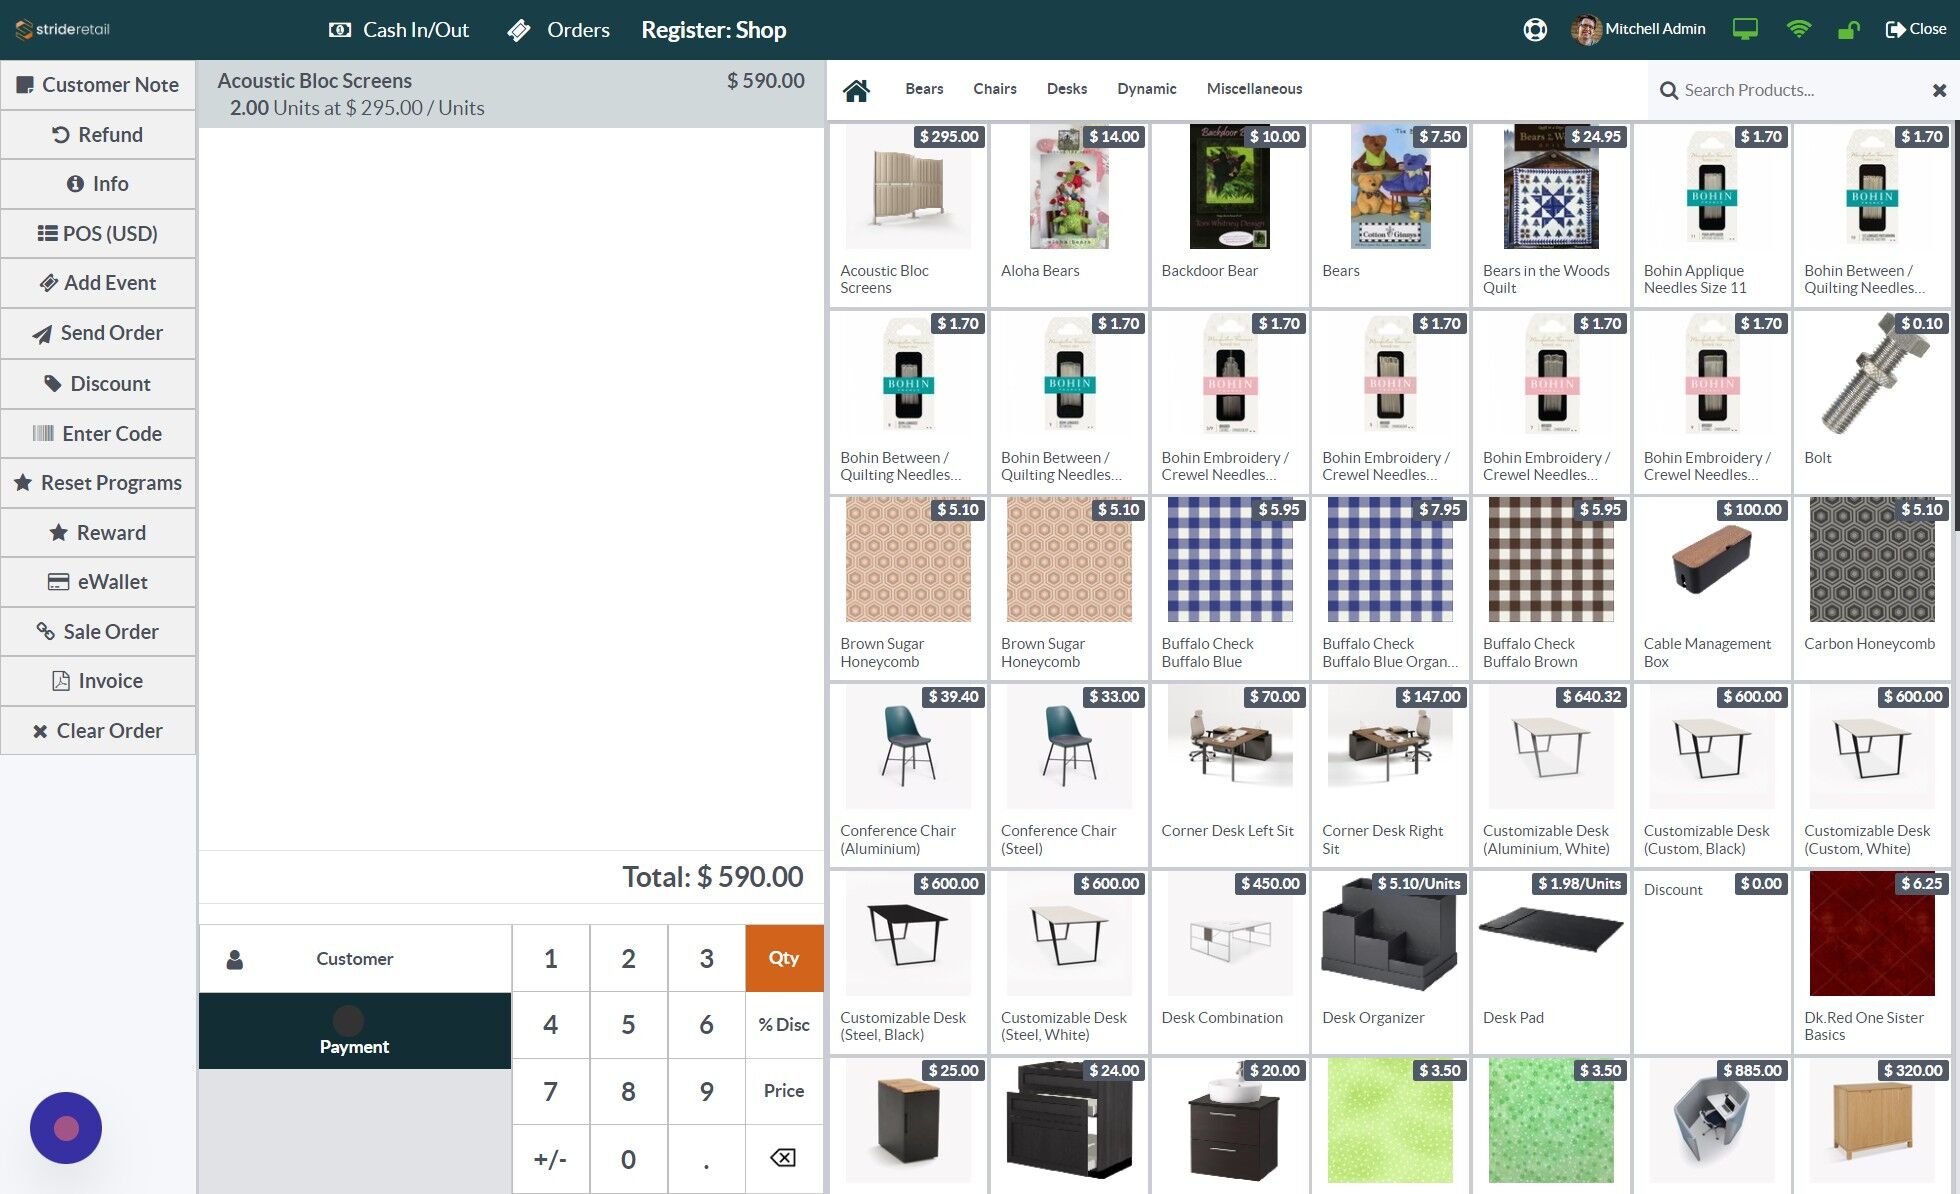The image size is (1960, 1194).
Task: Select the Conference Chair (Steel) product
Action: [1068, 775]
